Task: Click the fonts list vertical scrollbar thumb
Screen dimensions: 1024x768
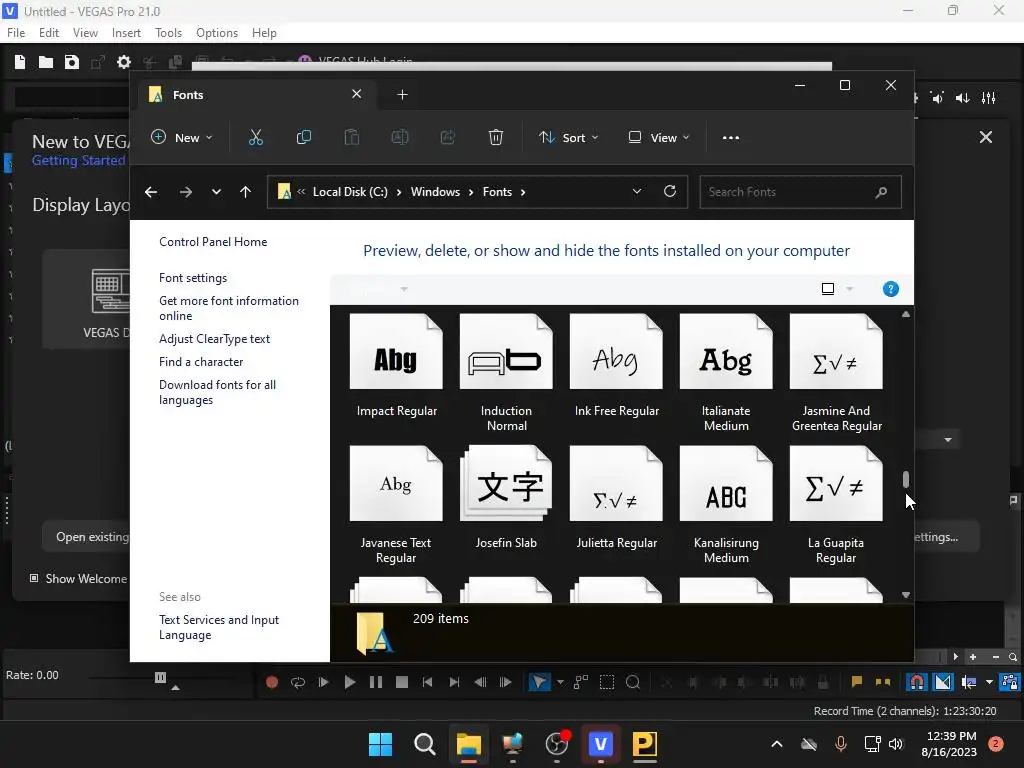Action: tap(906, 479)
